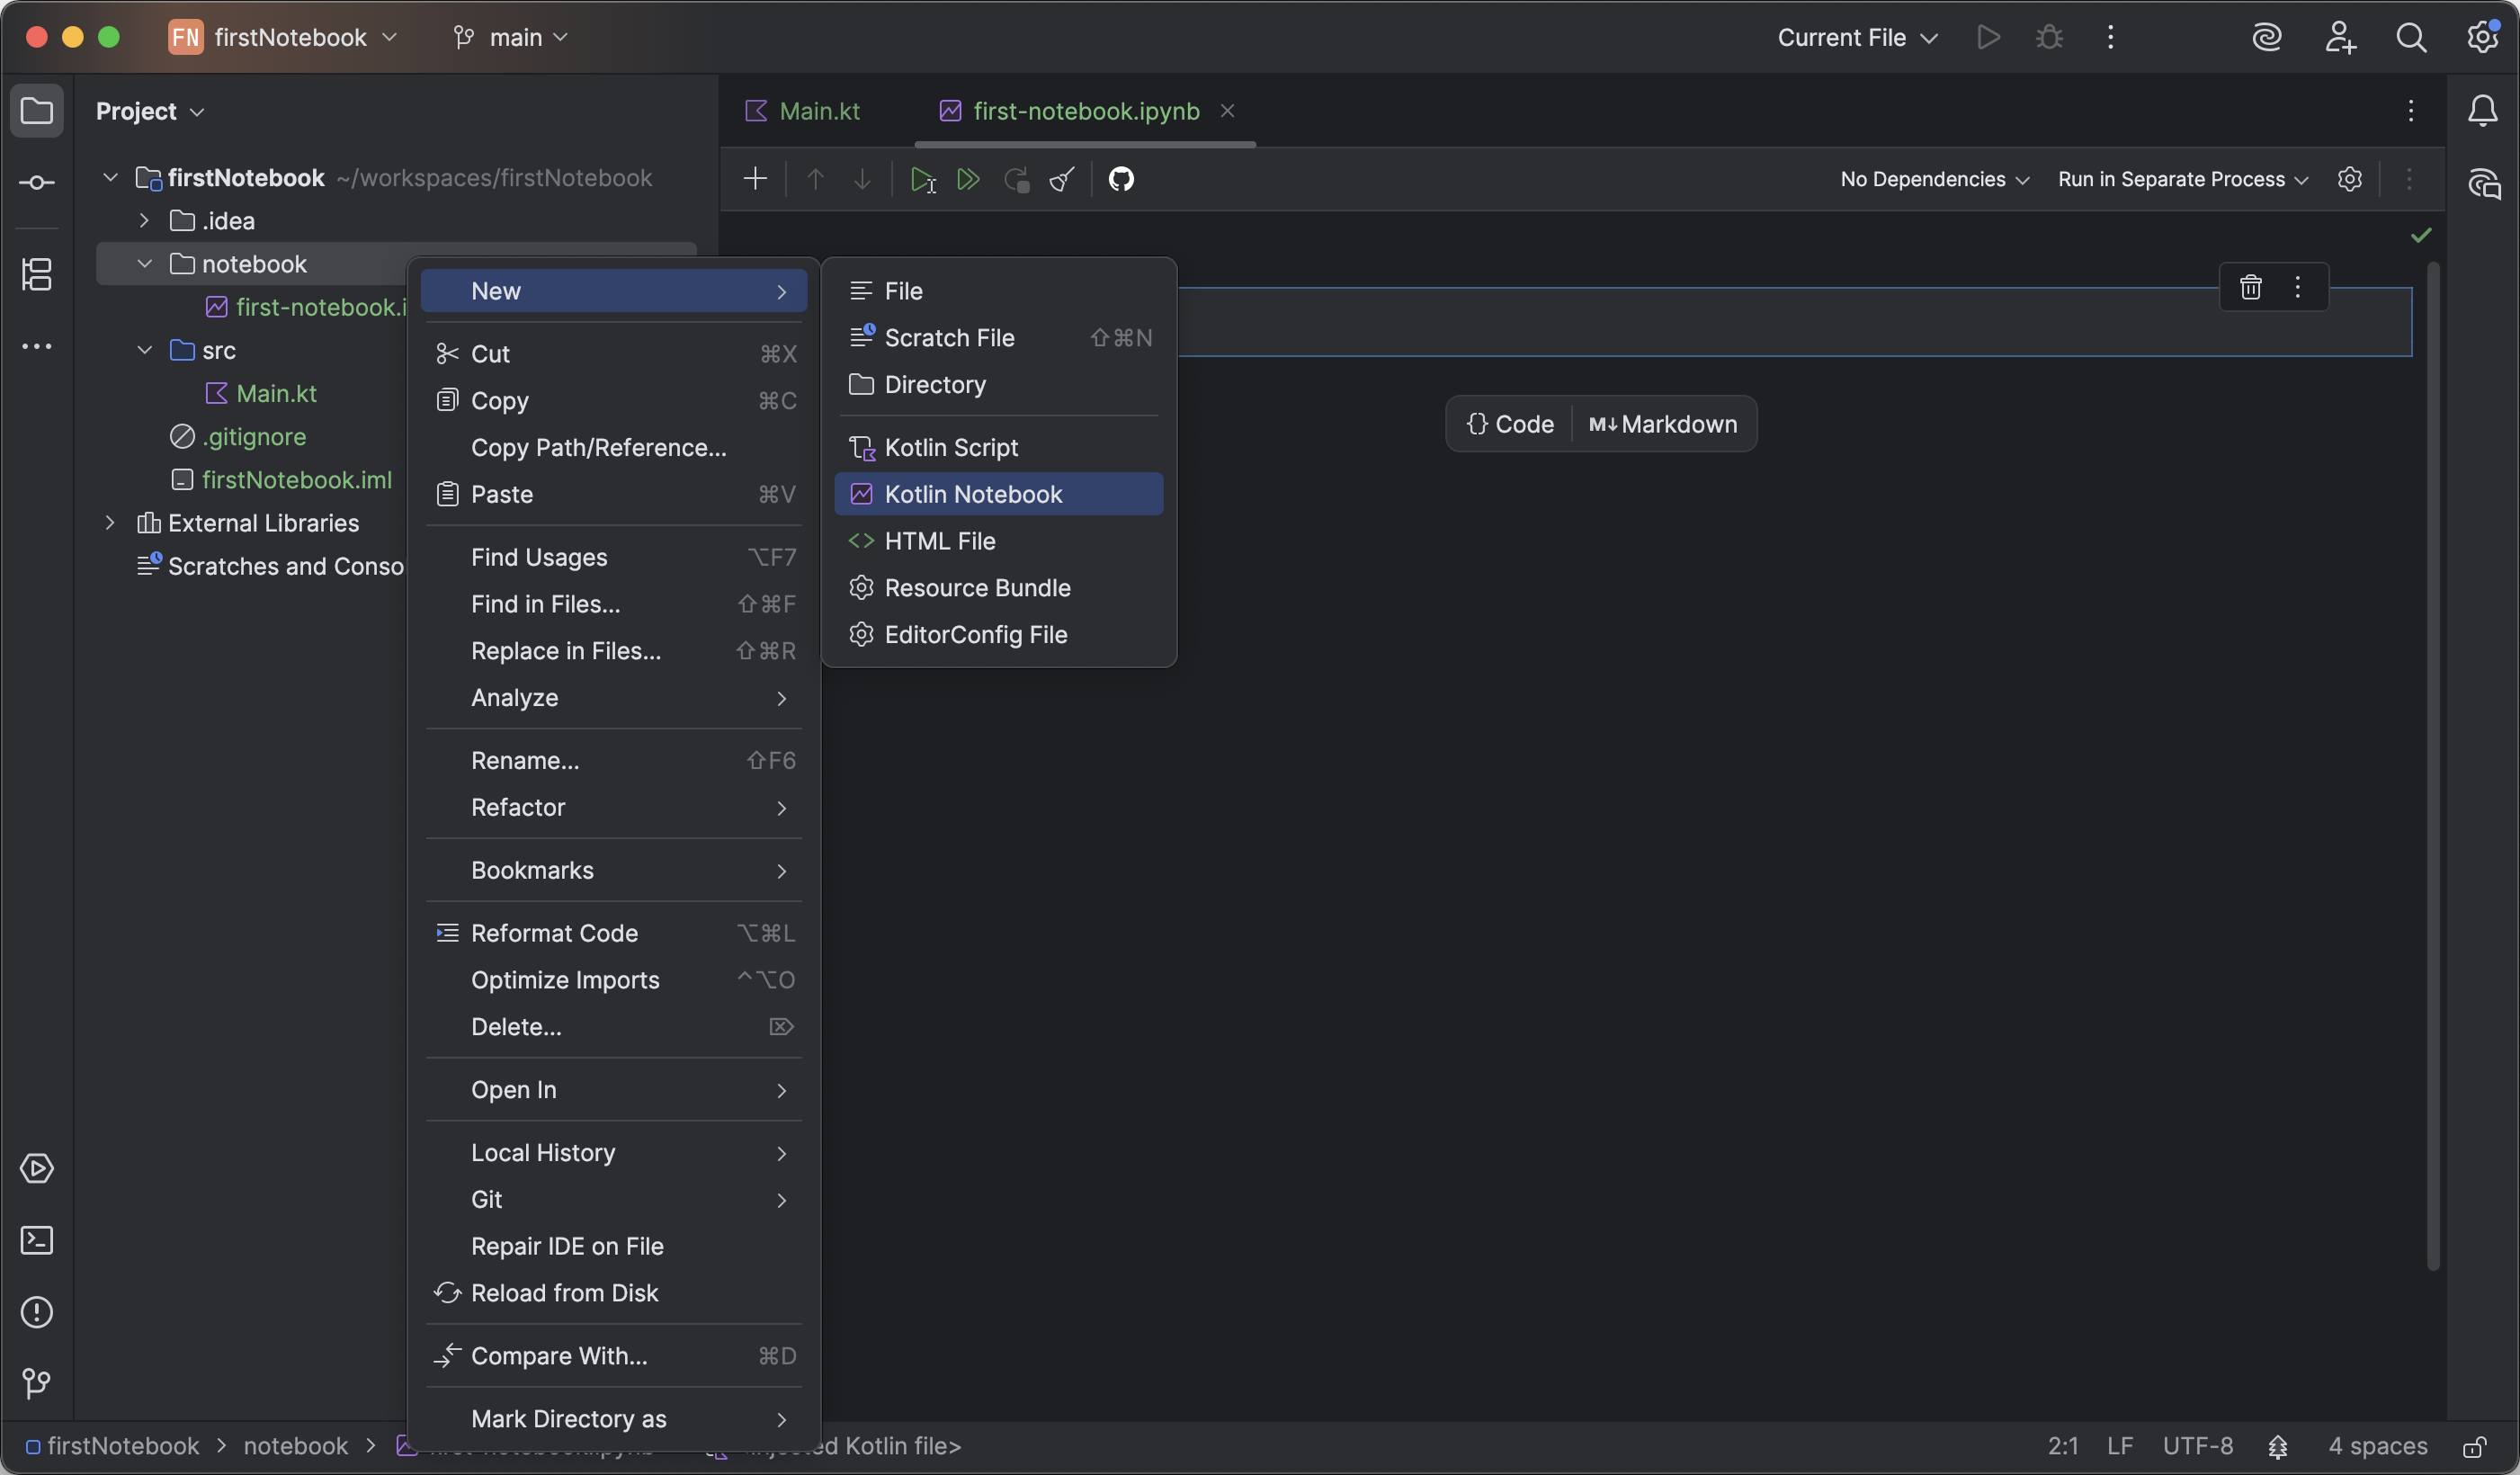
Task: Click Delete... in context menu
Action: (614, 1027)
